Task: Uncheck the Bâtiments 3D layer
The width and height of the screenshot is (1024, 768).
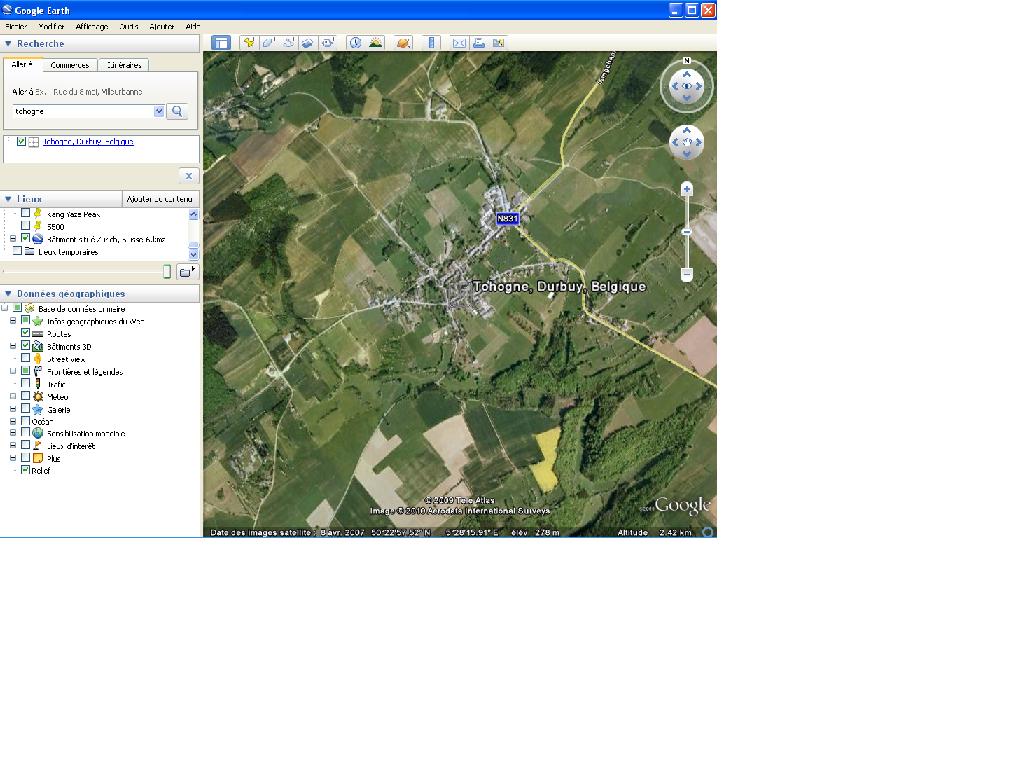Action: coord(25,345)
